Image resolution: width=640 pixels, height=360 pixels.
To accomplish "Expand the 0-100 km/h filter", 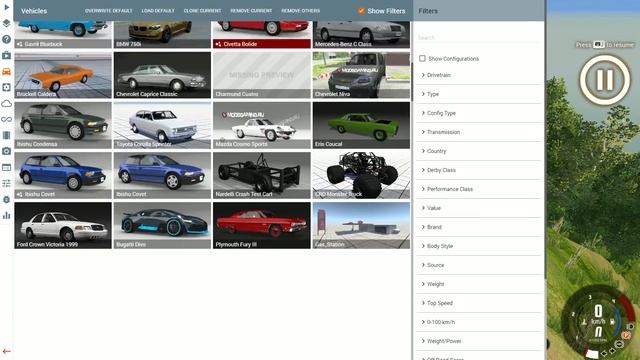I will pyautogui.click(x=479, y=322).
